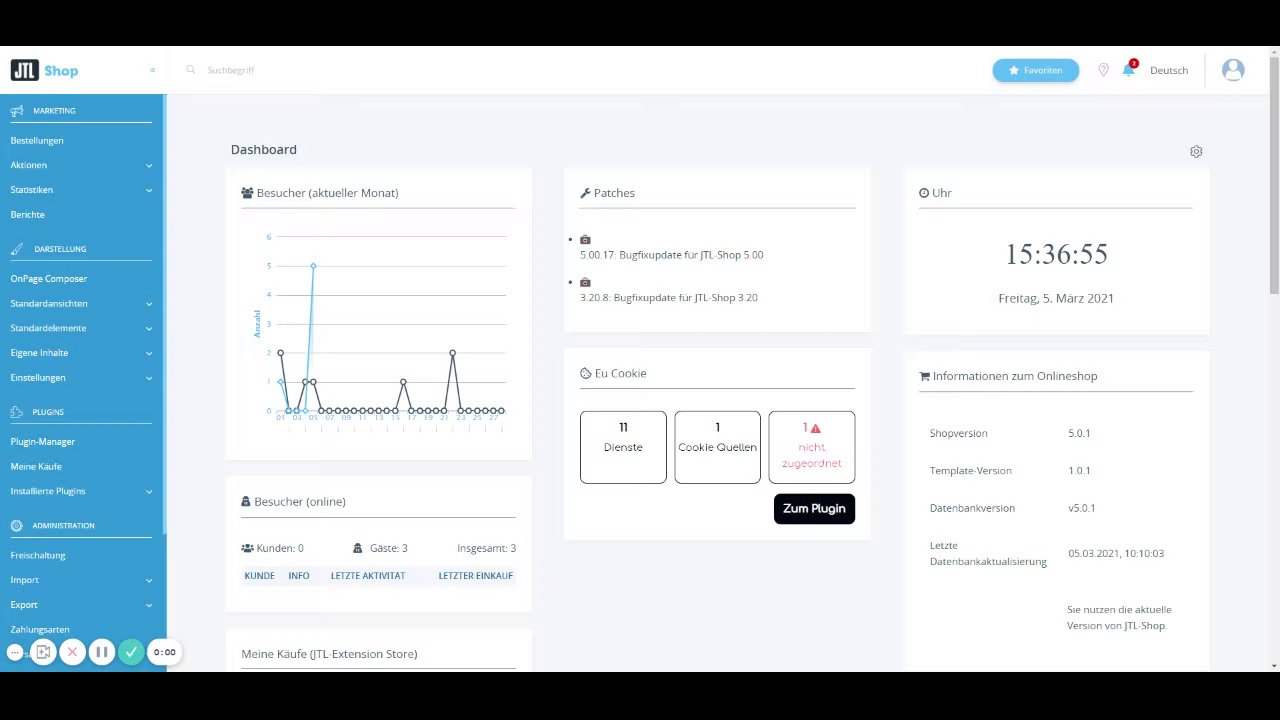Pause recording in the recorder toolbar
This screenshot has height=720, width=1280.
(101, 652)
